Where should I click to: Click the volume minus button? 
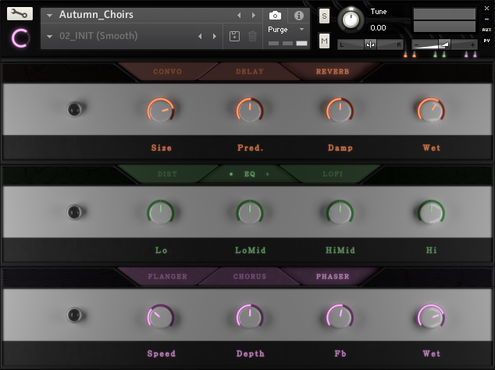pos(416,45)
